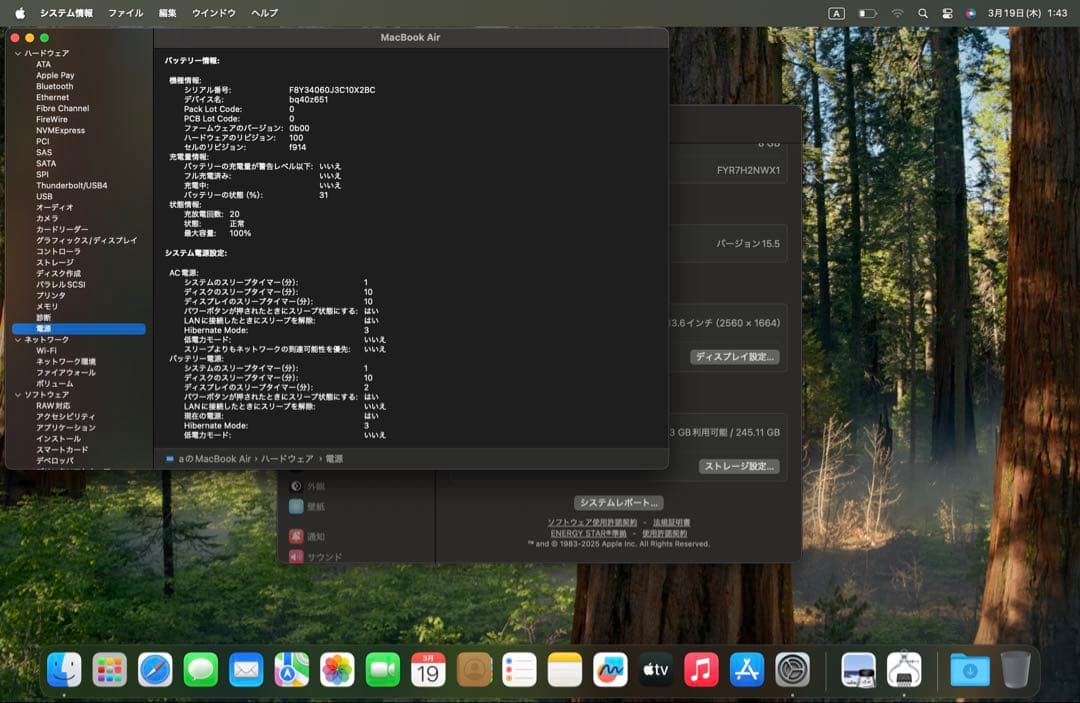Click ディスプレイ設定… button

pyautogui.click(x=735, y=357)
